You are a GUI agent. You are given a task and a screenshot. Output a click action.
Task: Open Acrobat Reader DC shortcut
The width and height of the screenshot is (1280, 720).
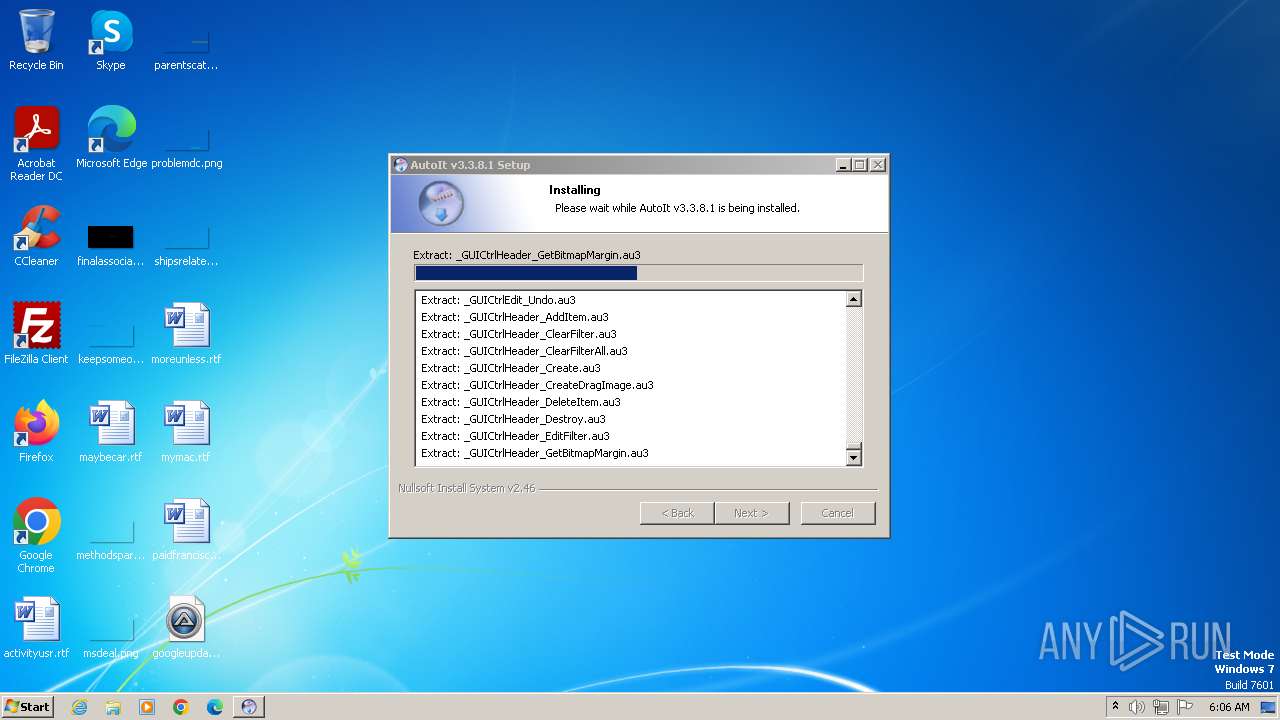pyautogui.click(x=36, y=143)
